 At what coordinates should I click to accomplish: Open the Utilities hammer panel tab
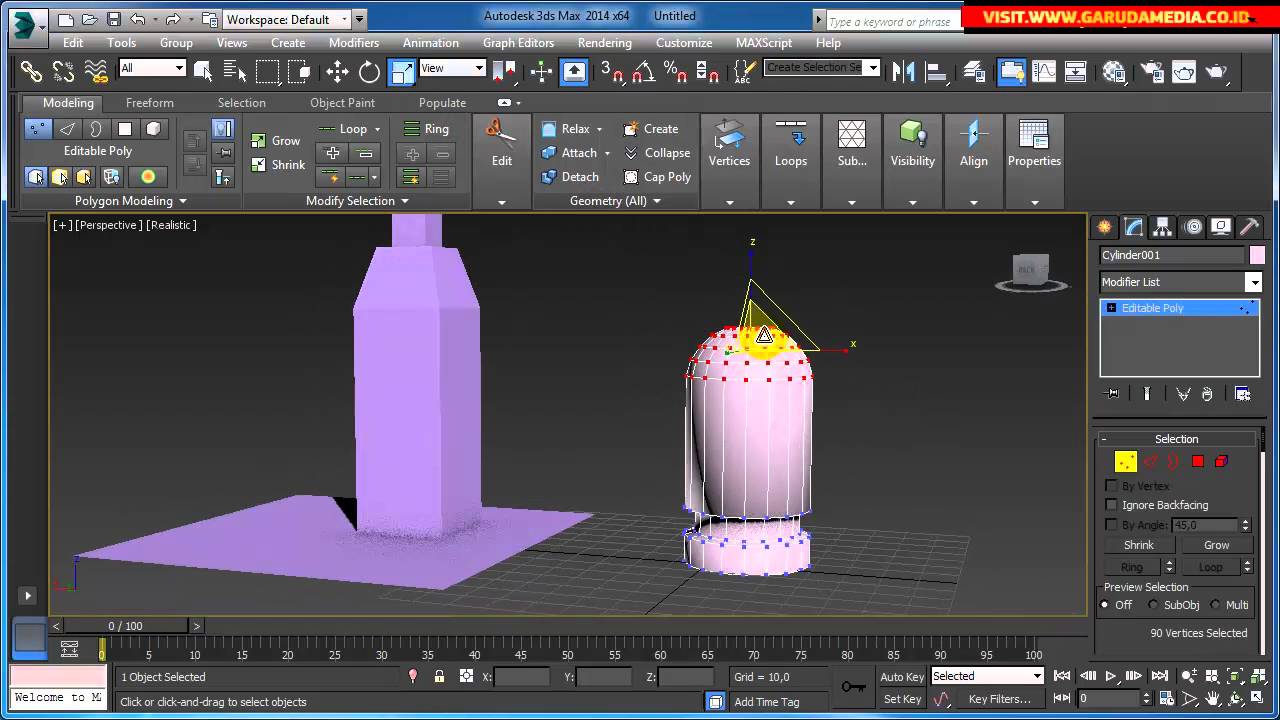tap(1249, 227)
